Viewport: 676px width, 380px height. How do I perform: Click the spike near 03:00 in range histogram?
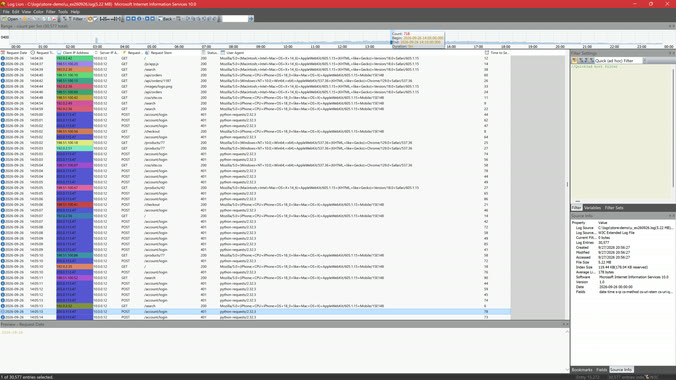pos(97,40)
